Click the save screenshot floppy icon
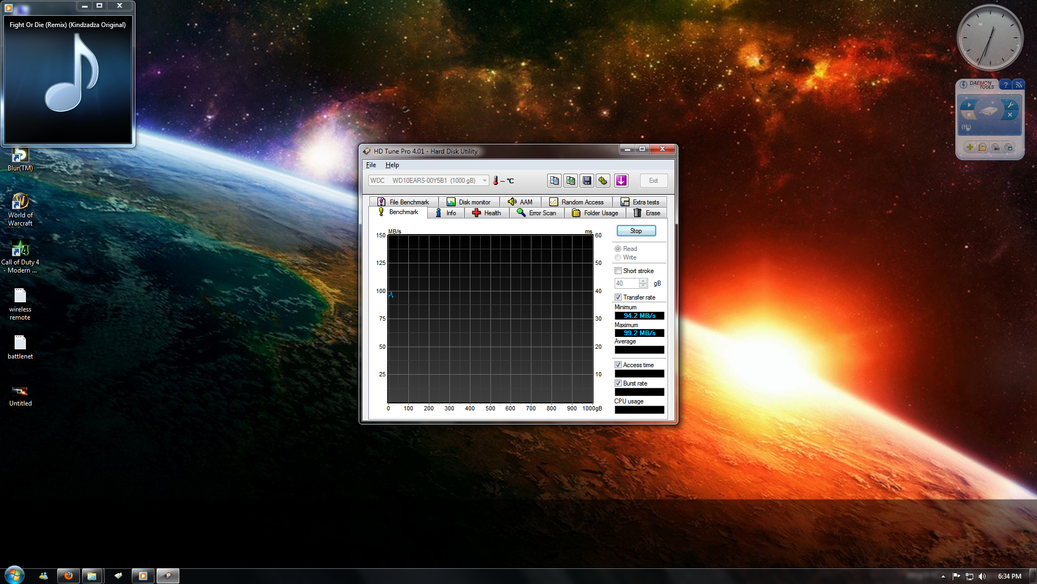The image size is (1037, 584). (587, 181)
